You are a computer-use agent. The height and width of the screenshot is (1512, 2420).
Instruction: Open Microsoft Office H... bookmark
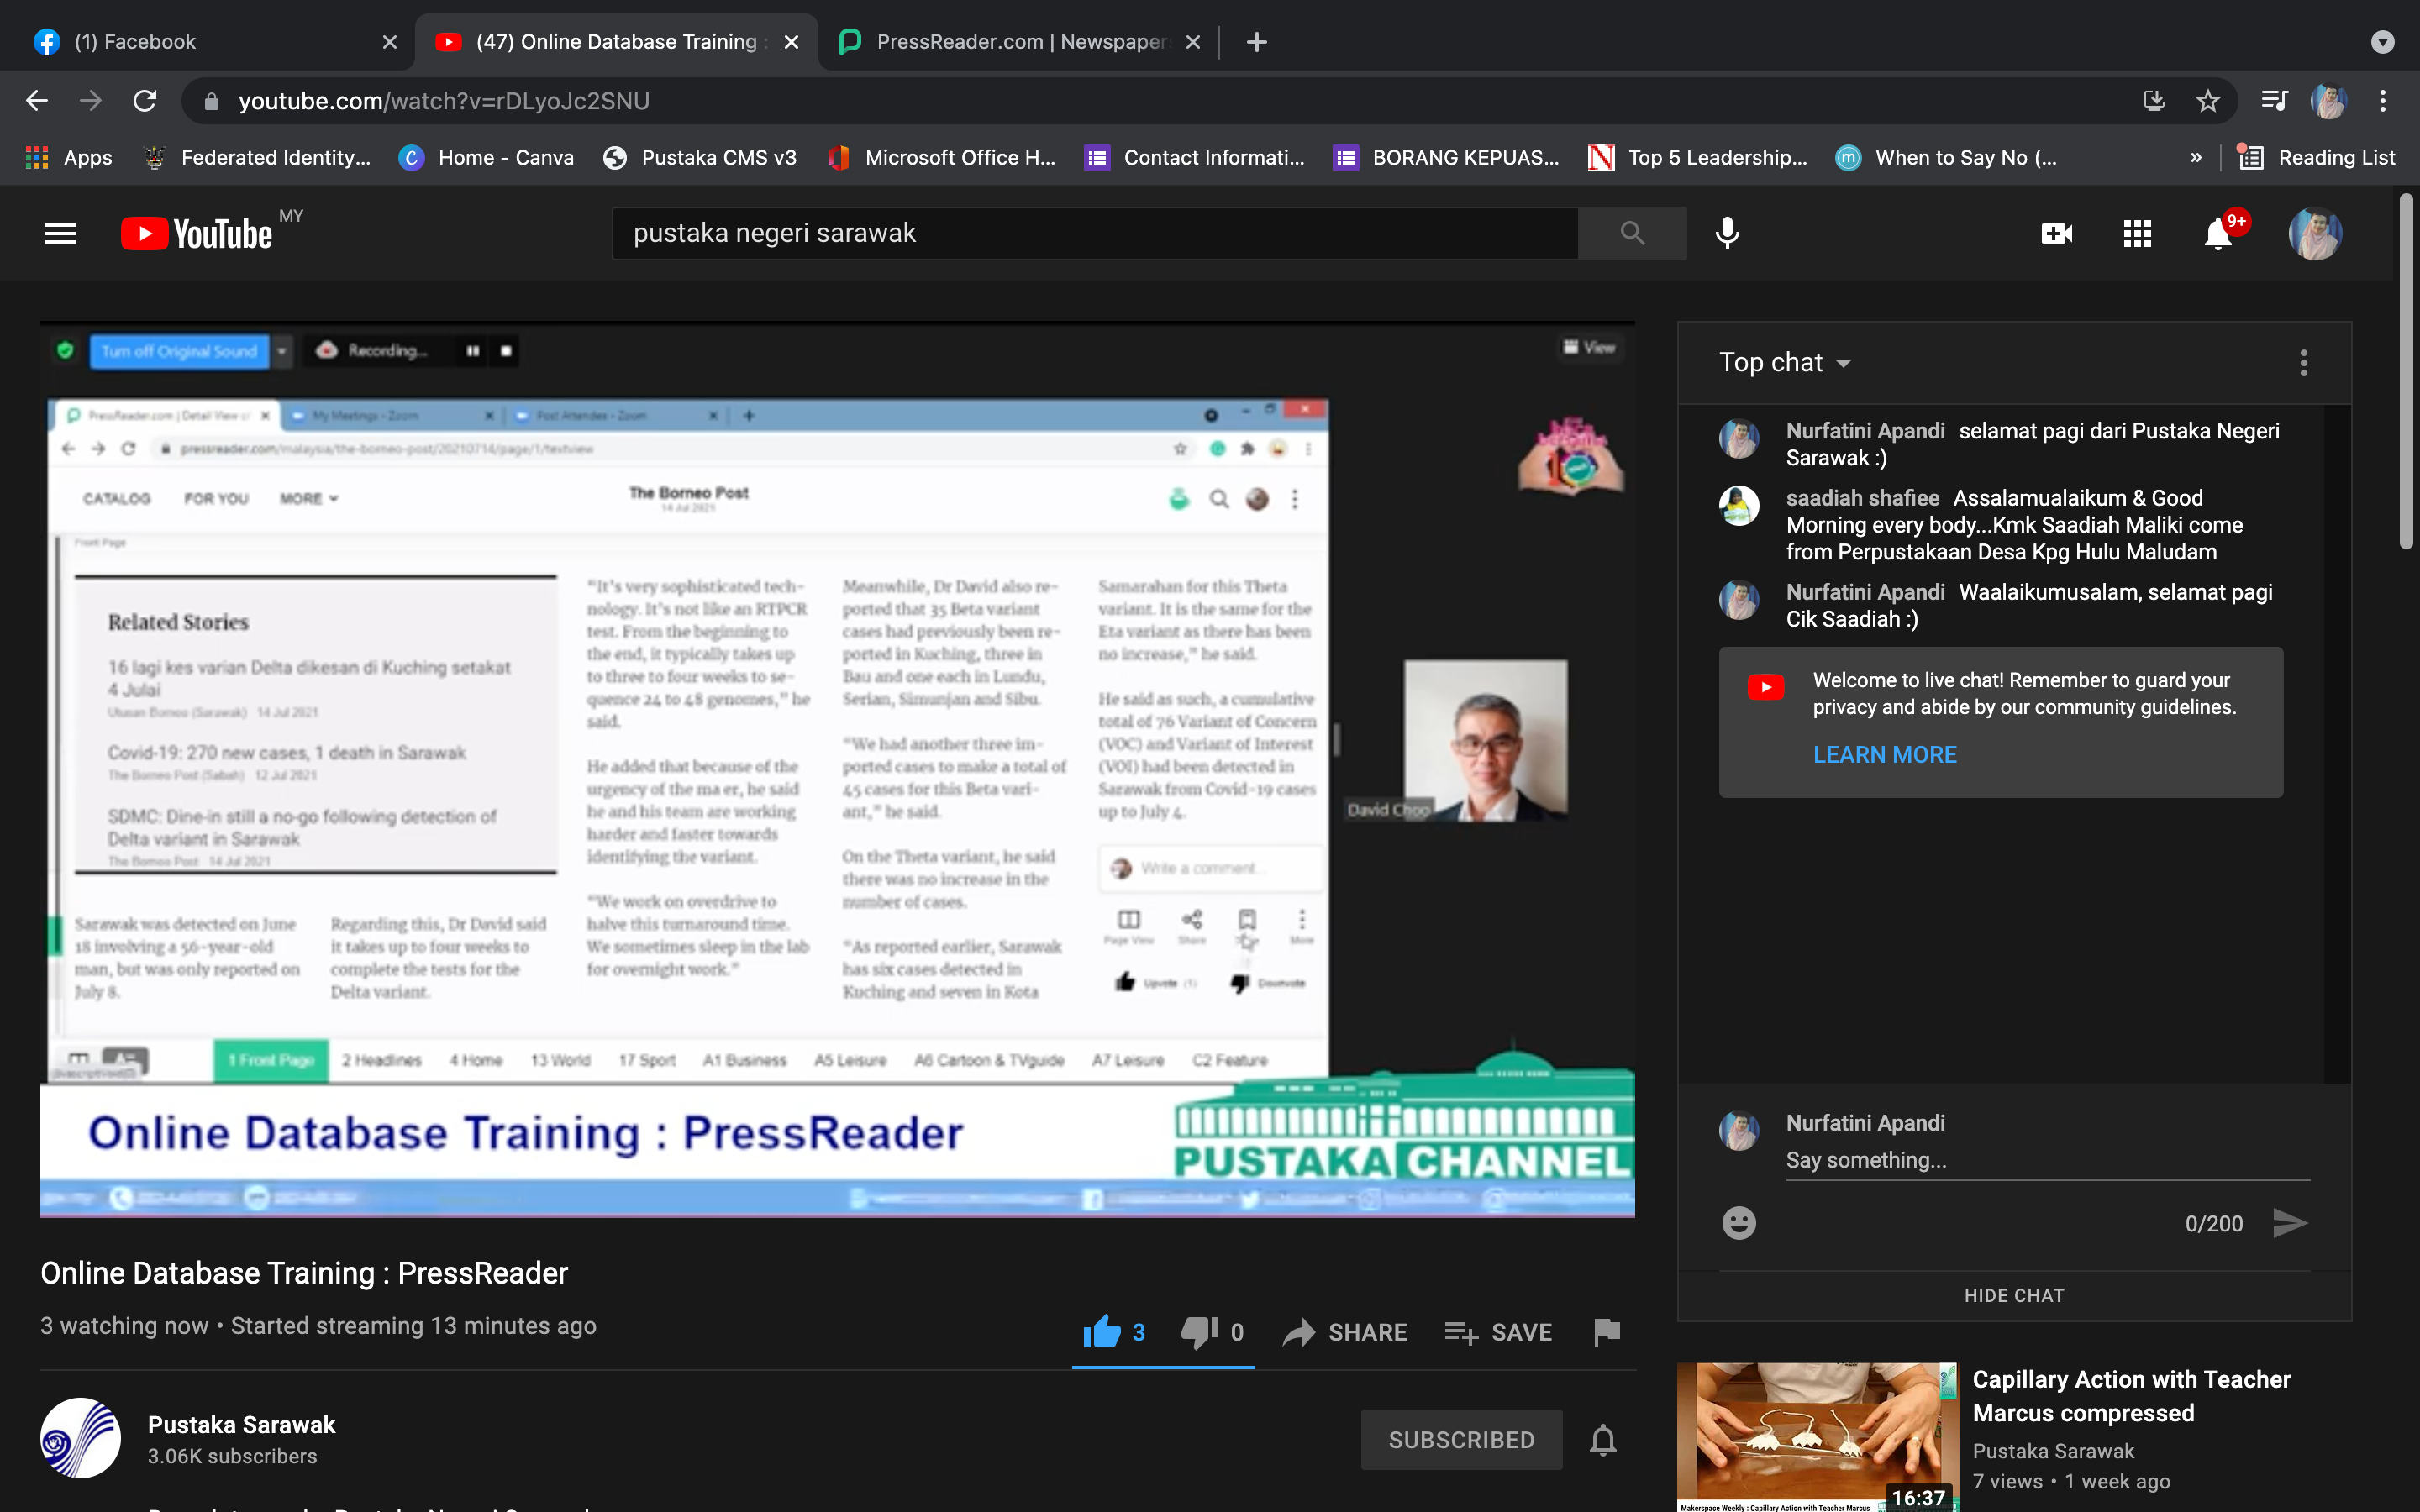coord(941,158)
